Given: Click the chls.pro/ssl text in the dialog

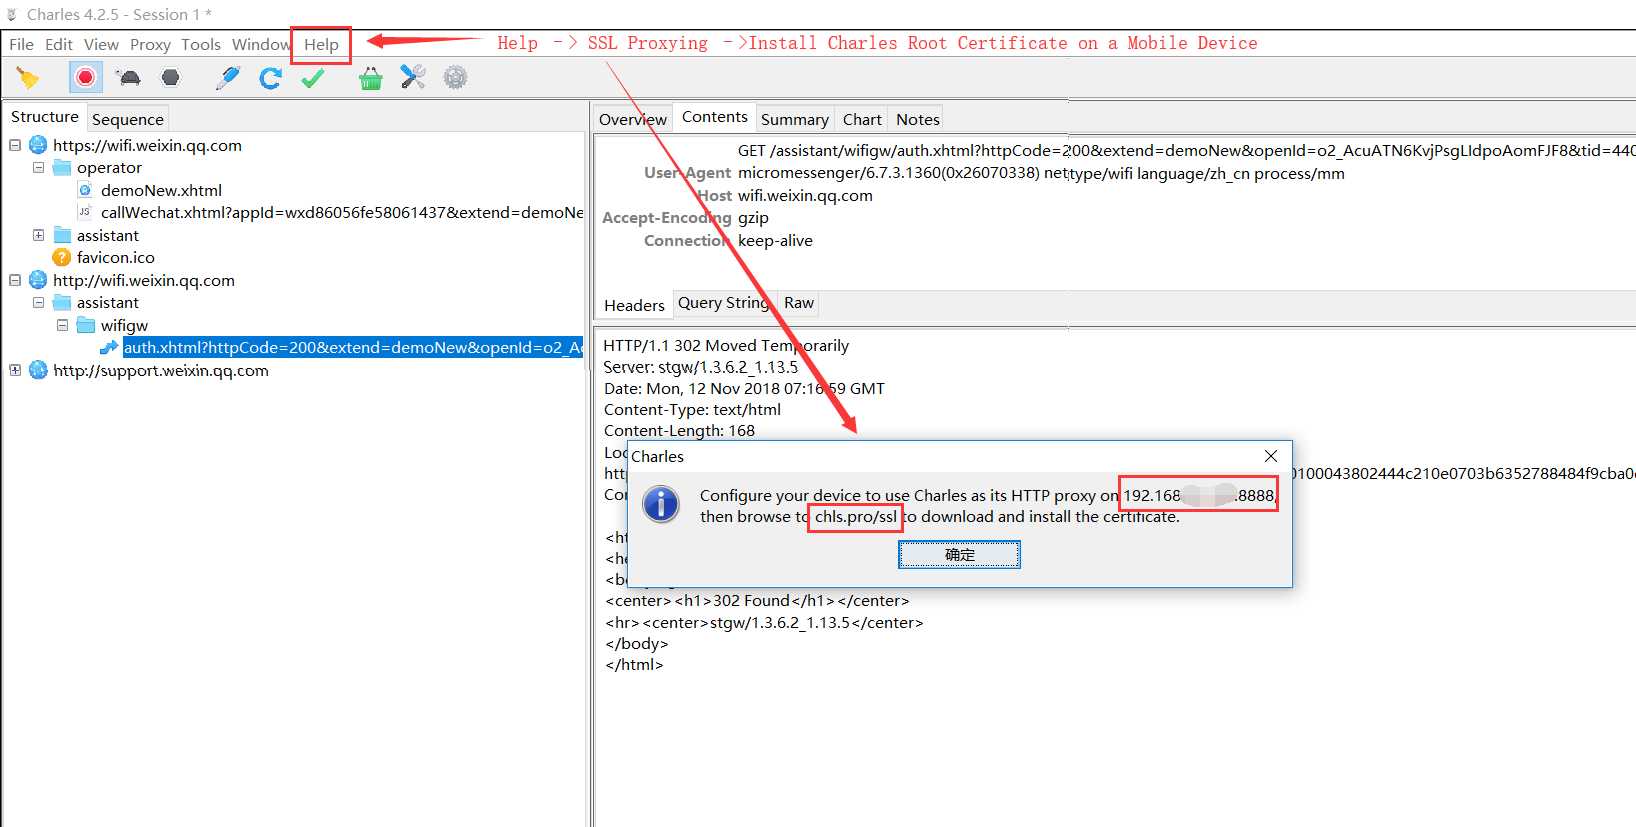Looking at the screenshot, I should [x=856, y=517].
